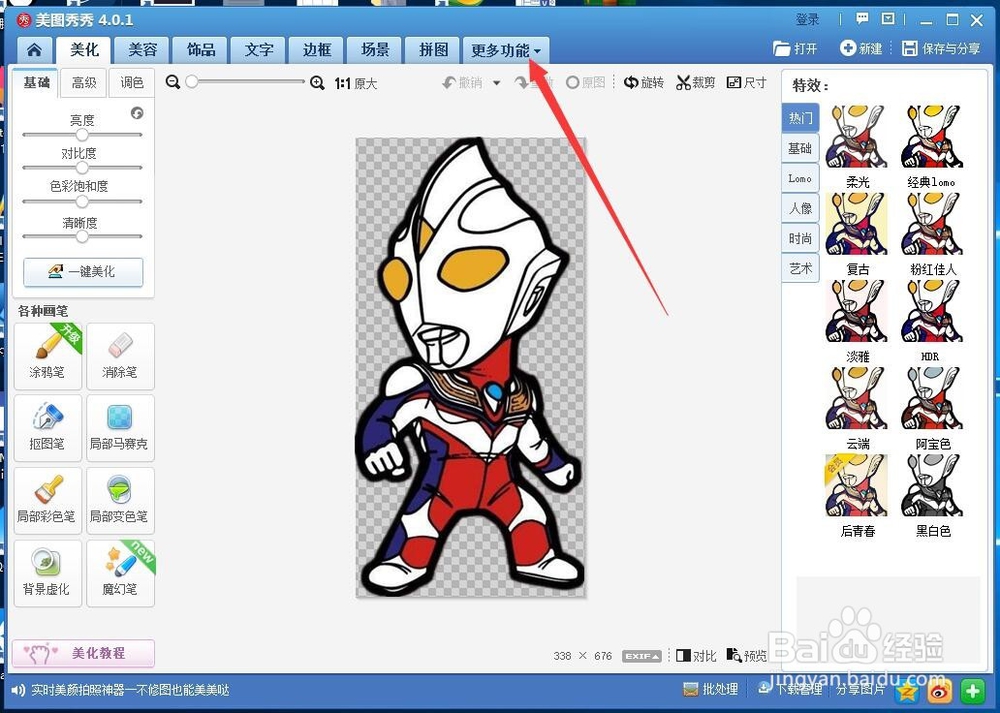Open 美化教程 beautify tutorial
Viewport: 1000px width, 713px height.
point(83,653)
